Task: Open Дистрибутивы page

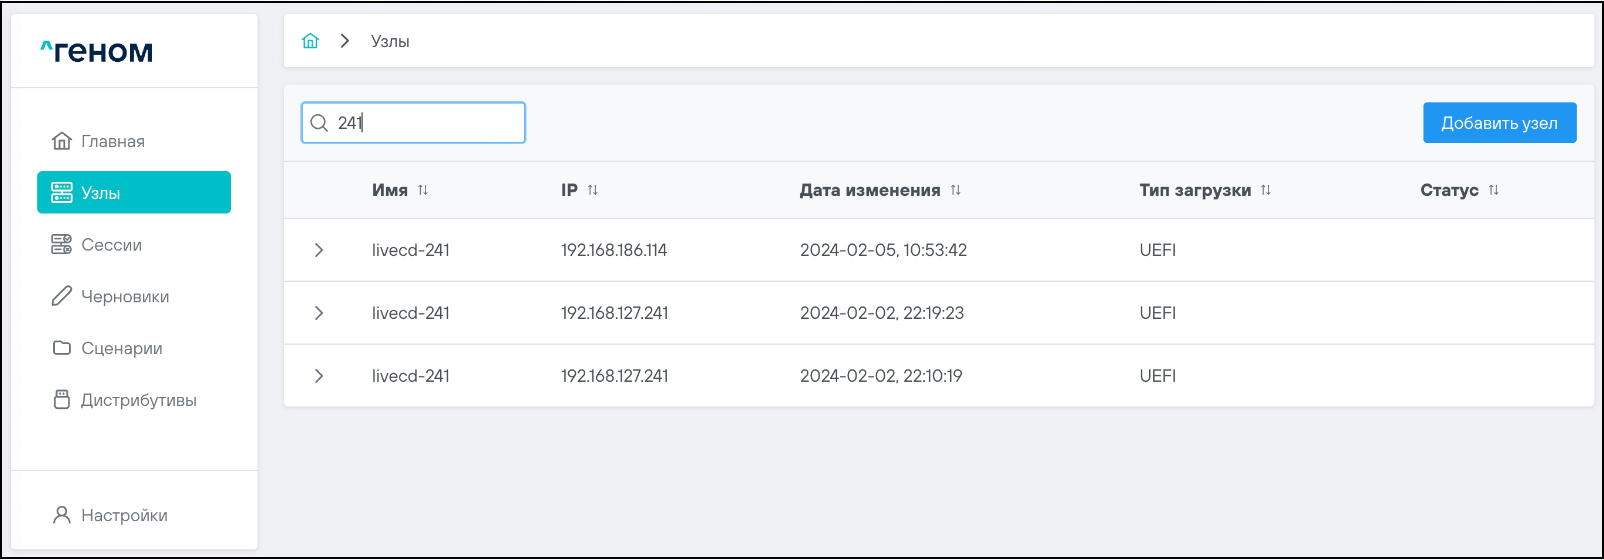Action: 138,400
